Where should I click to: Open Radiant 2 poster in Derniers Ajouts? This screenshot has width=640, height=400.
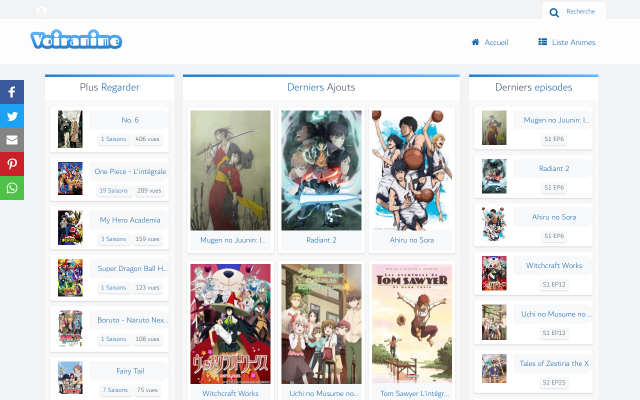coord(321,170)
